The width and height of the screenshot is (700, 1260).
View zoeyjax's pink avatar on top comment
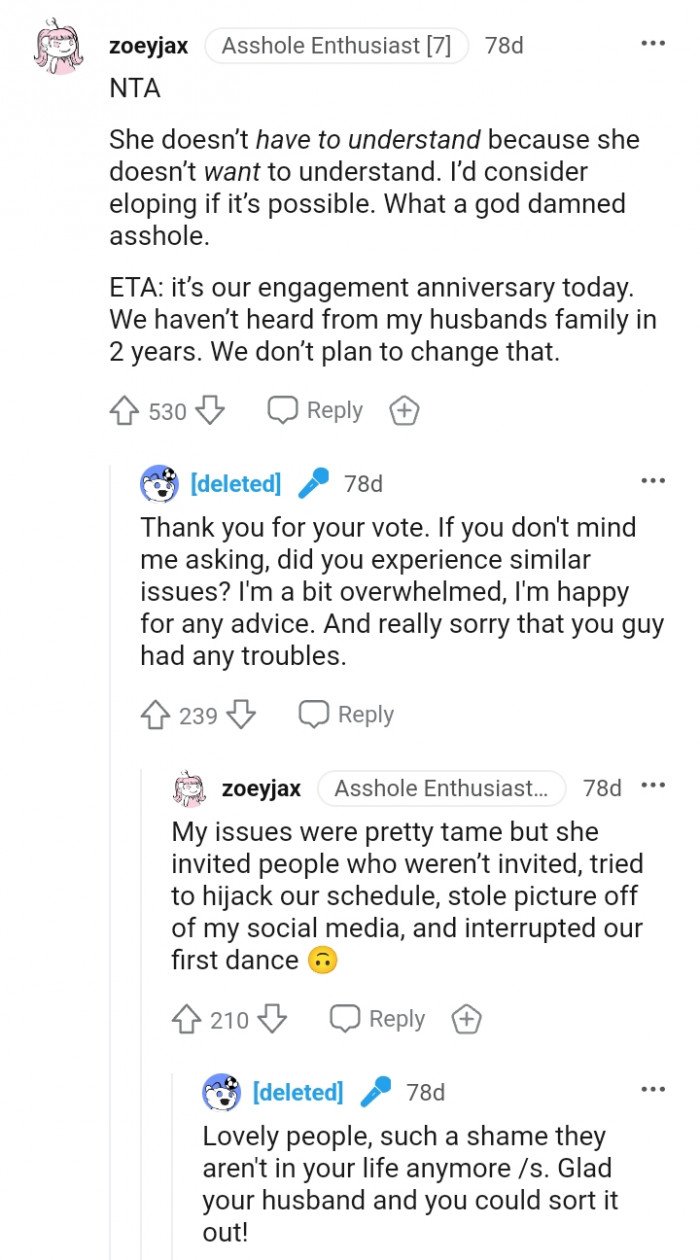57,50
